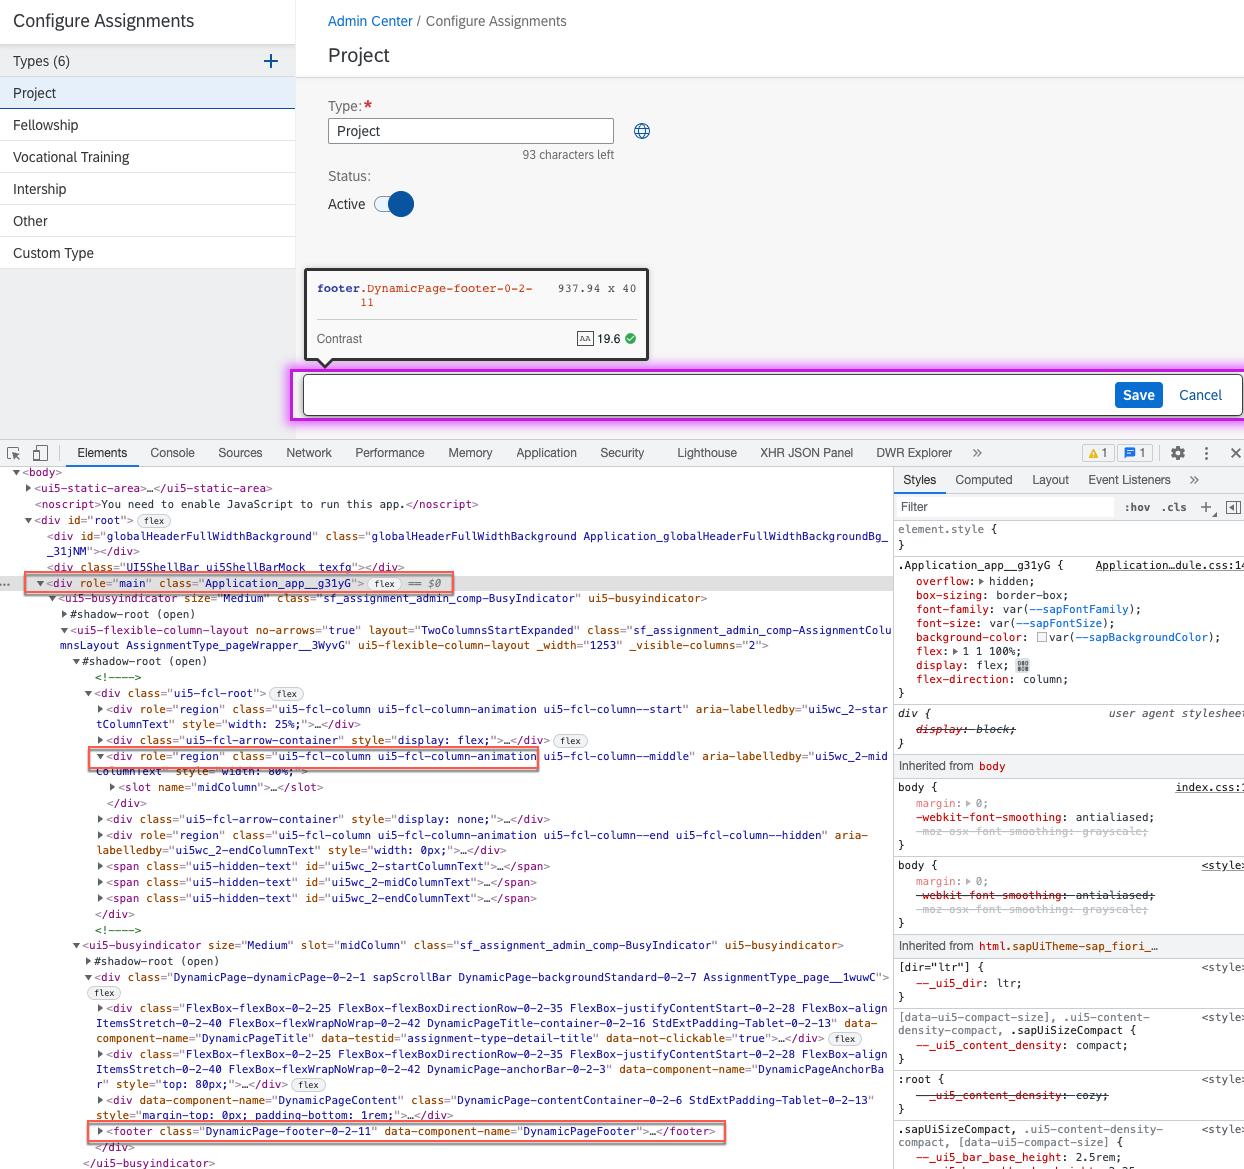Open the Computed styles tab
This screenshot has height=1169, width=1244.
click(983, 480)
